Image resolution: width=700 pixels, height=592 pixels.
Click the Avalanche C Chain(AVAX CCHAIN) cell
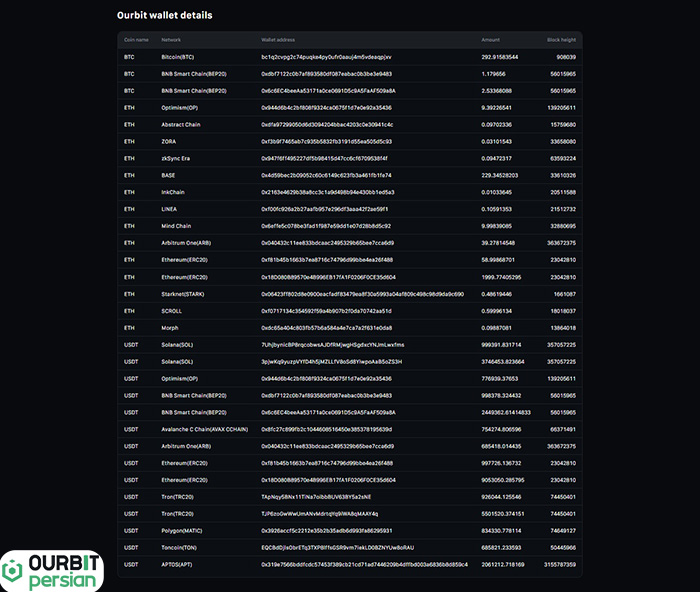tap(206, 429)
